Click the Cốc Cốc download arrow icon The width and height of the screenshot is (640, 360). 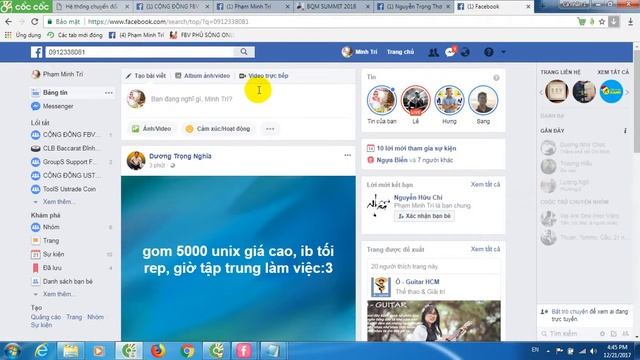pyautogui.click(x=613, y=22)
